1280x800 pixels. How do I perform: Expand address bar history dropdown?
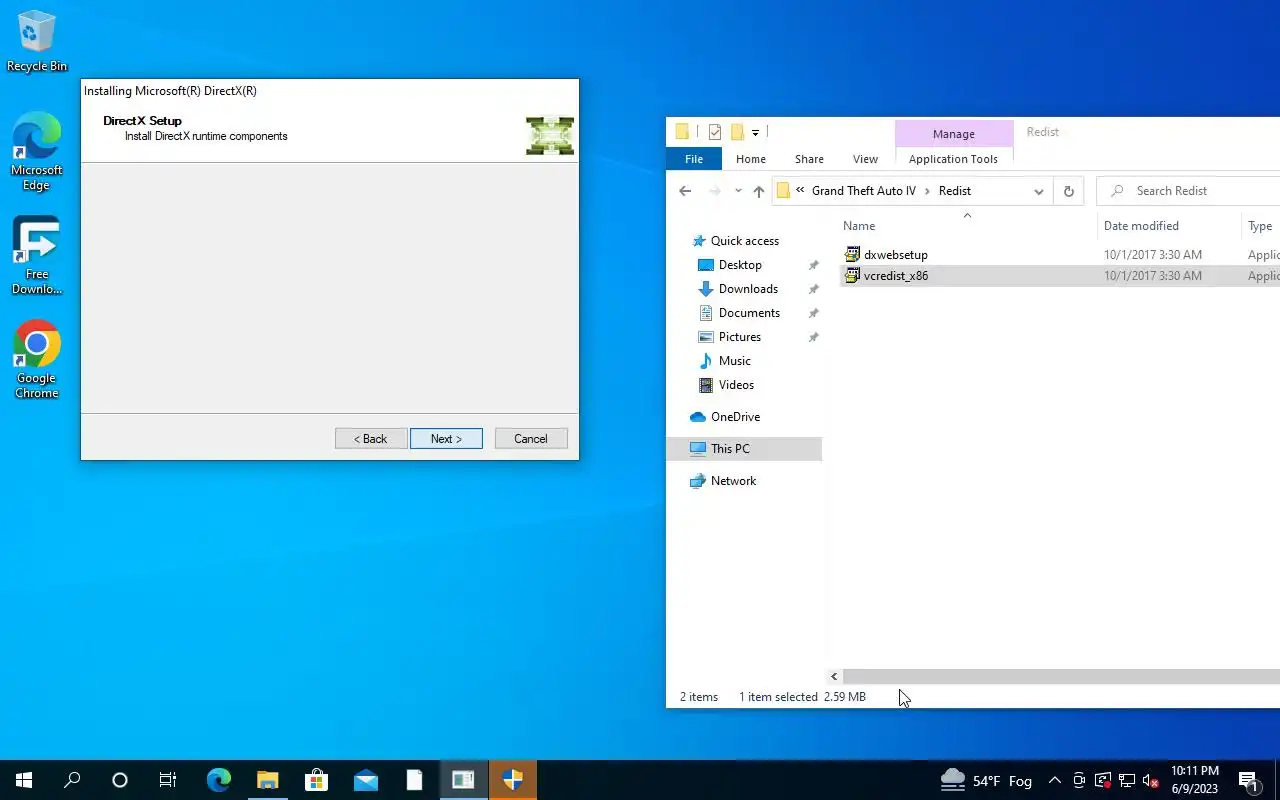point(1038,191)
